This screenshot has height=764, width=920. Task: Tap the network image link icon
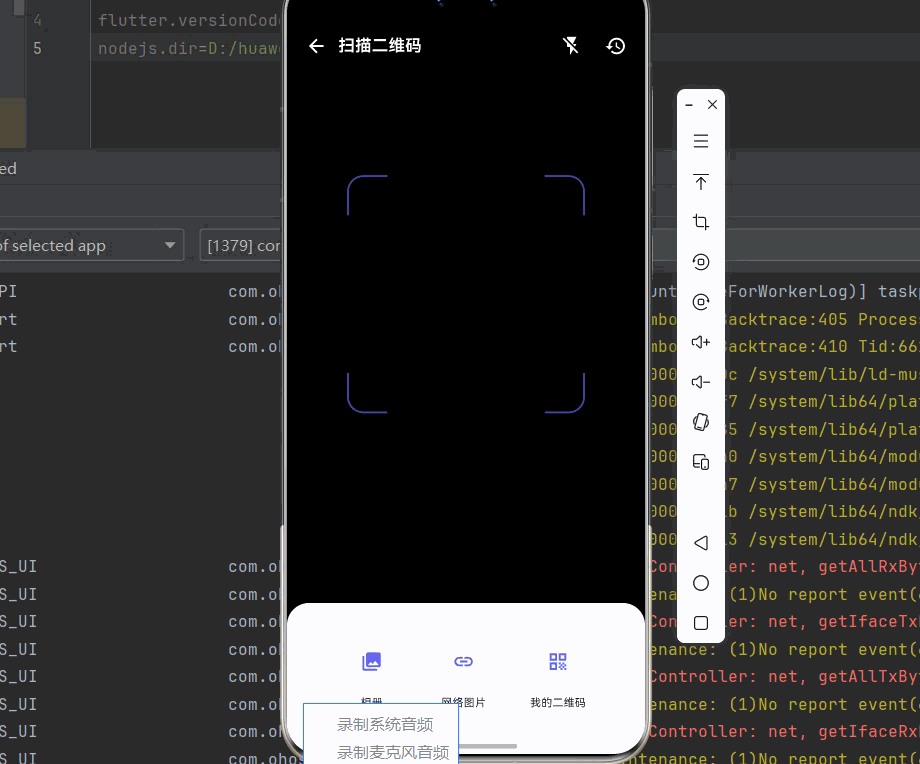pos(464,661)
